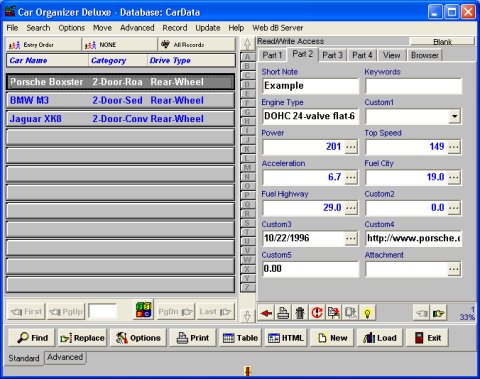The image size is (480, 379).
Task: Select the Standard tab at bottom
Action: [24, 358]
